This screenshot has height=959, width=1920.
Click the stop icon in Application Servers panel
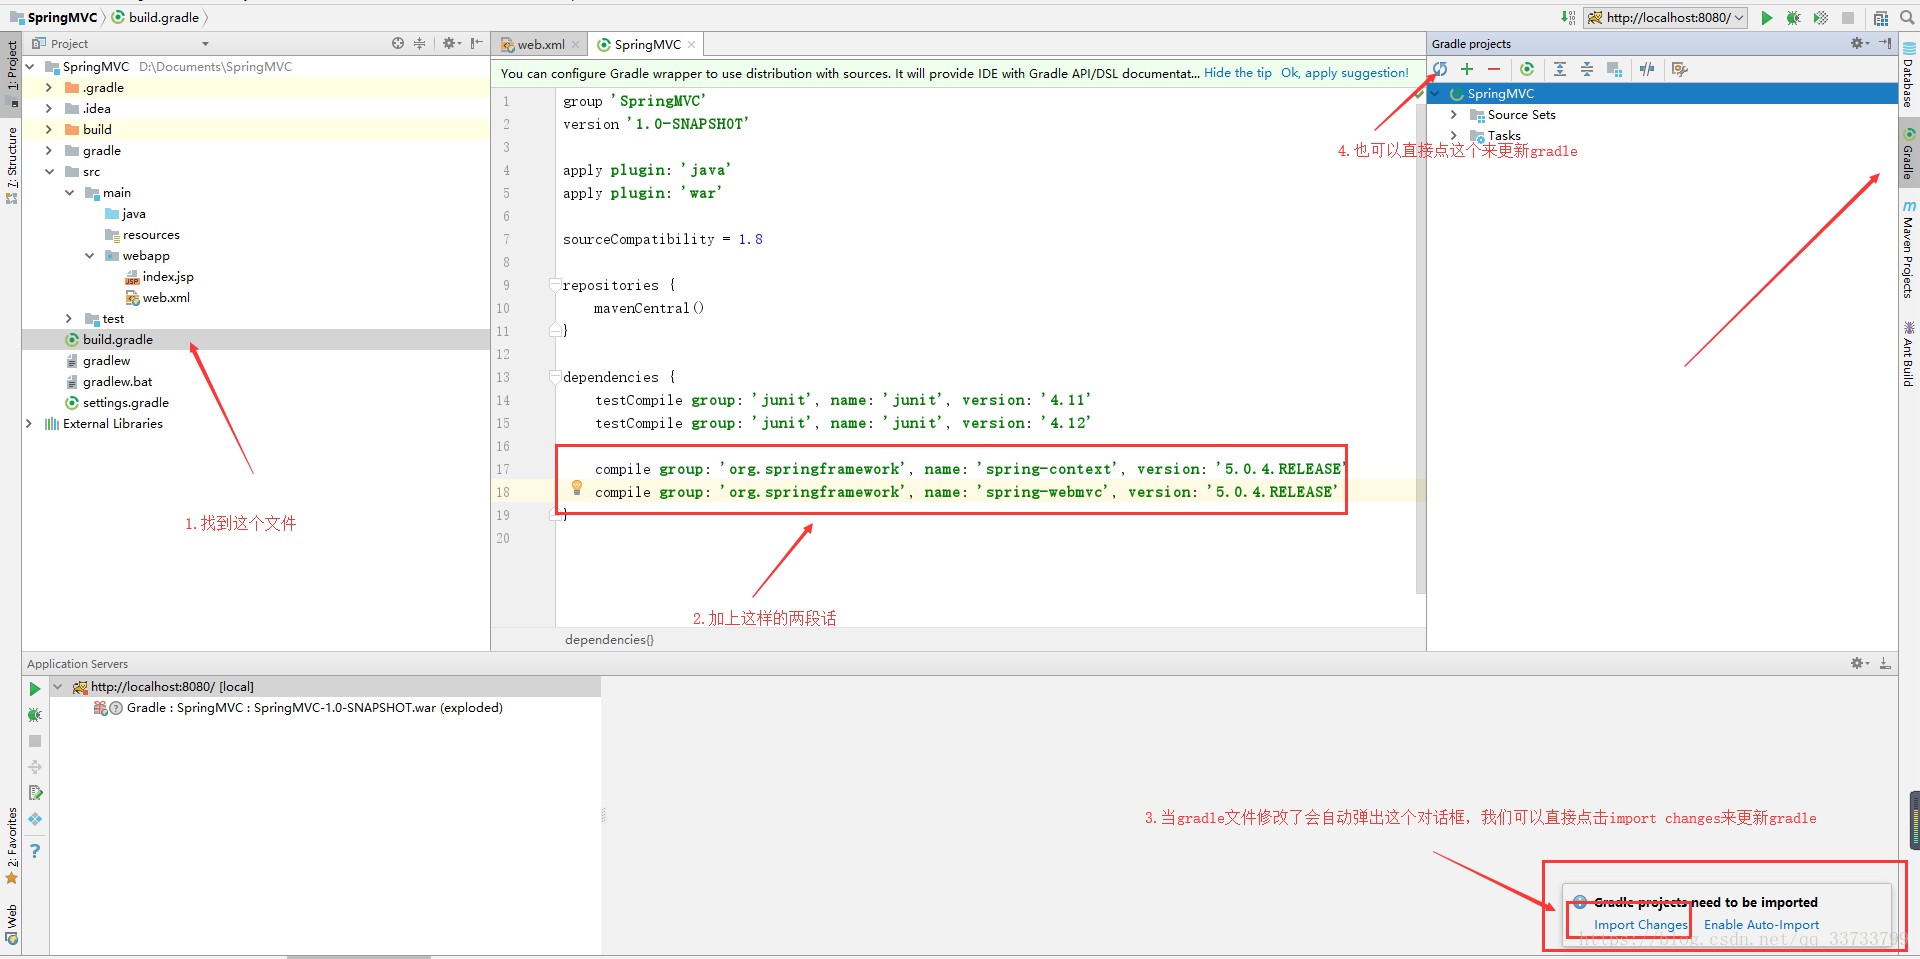pos(35,741)
